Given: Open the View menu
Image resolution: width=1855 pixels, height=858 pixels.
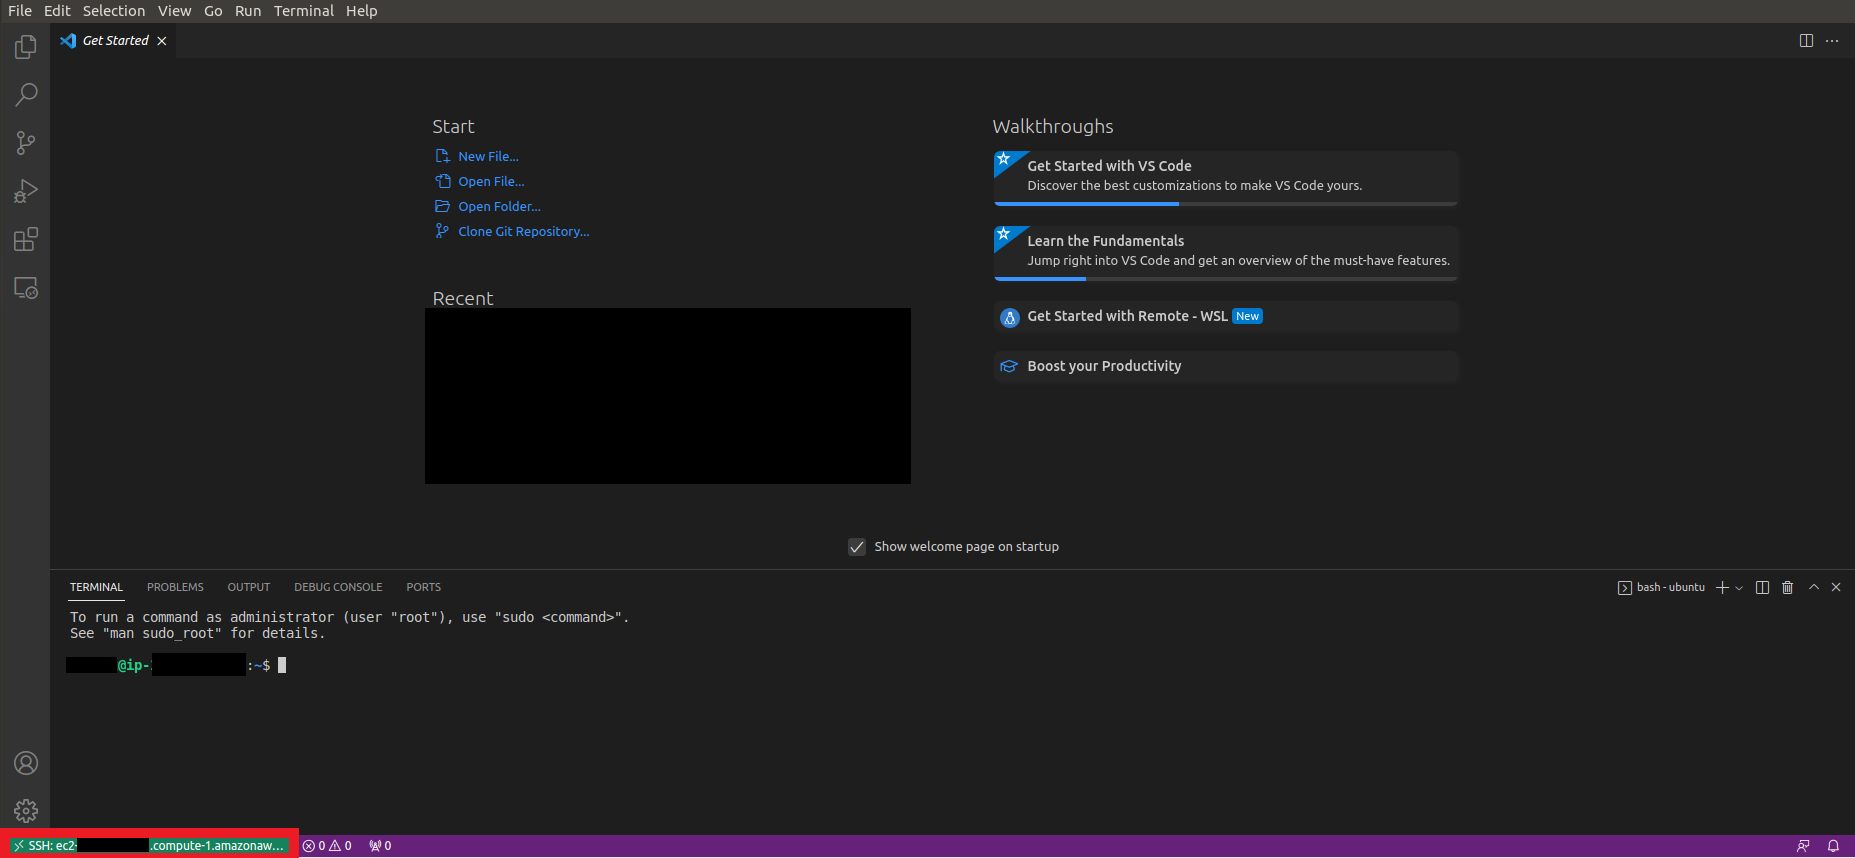Looking at the screenshot, I should [174, 11].
